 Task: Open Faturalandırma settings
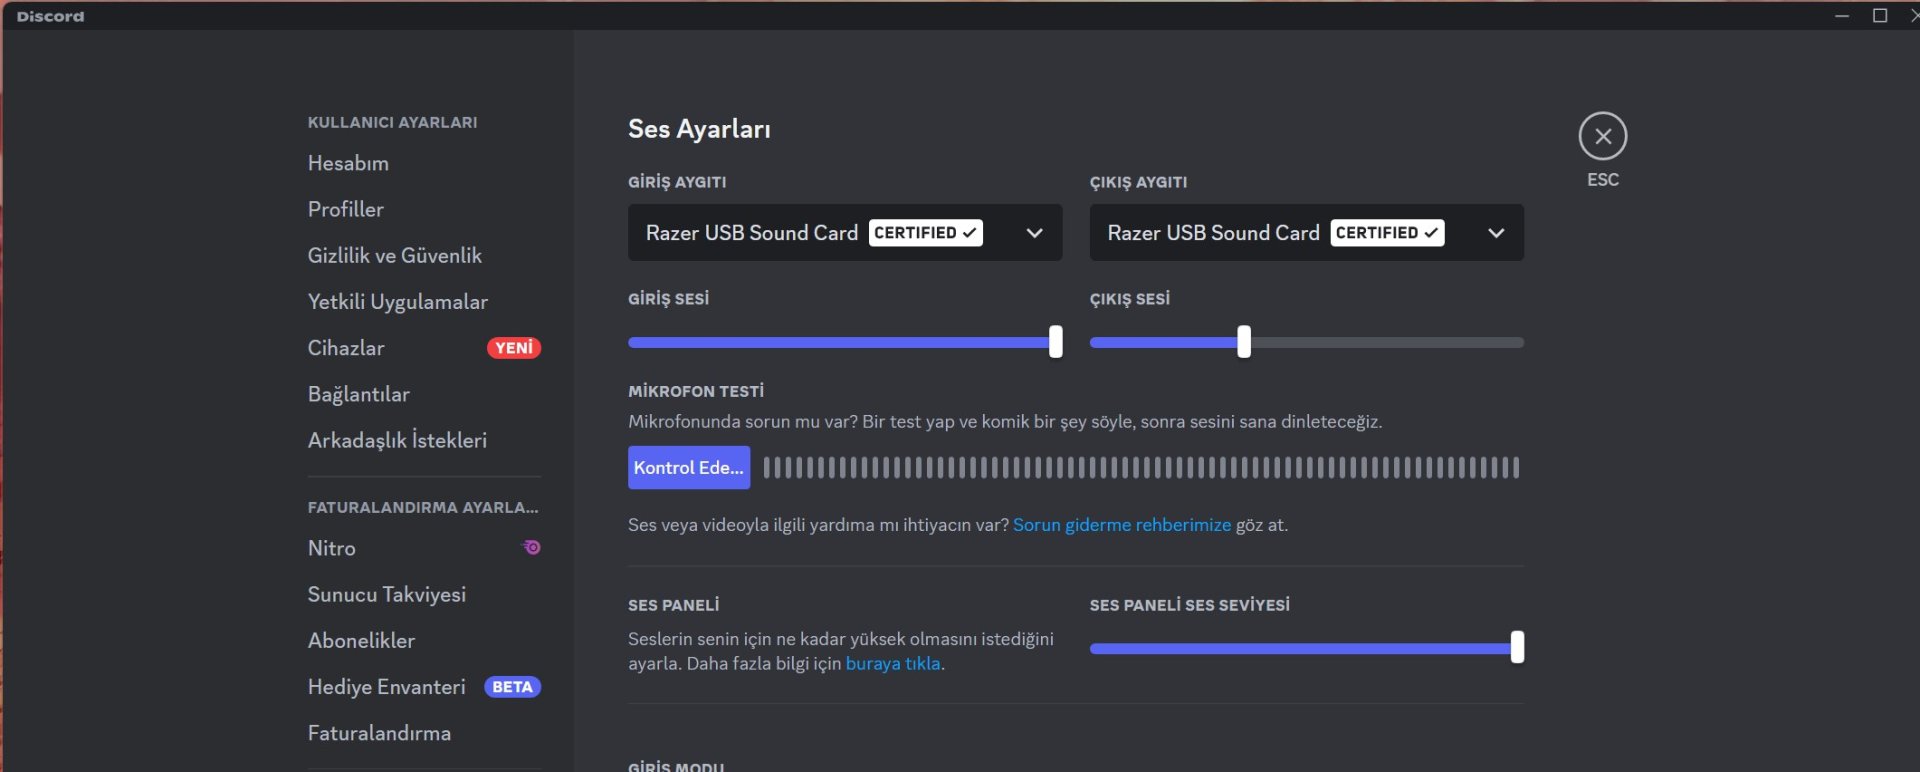click(x=379, y=733)
